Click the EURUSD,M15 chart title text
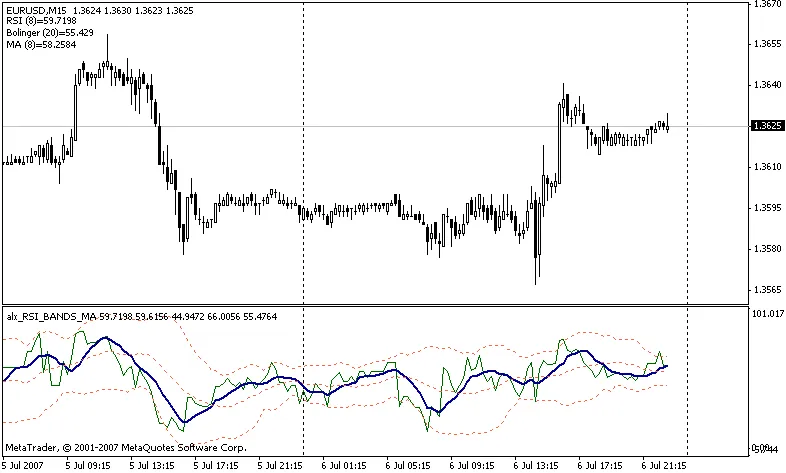The height and width of the screenshot is (473, 786). 31,10
